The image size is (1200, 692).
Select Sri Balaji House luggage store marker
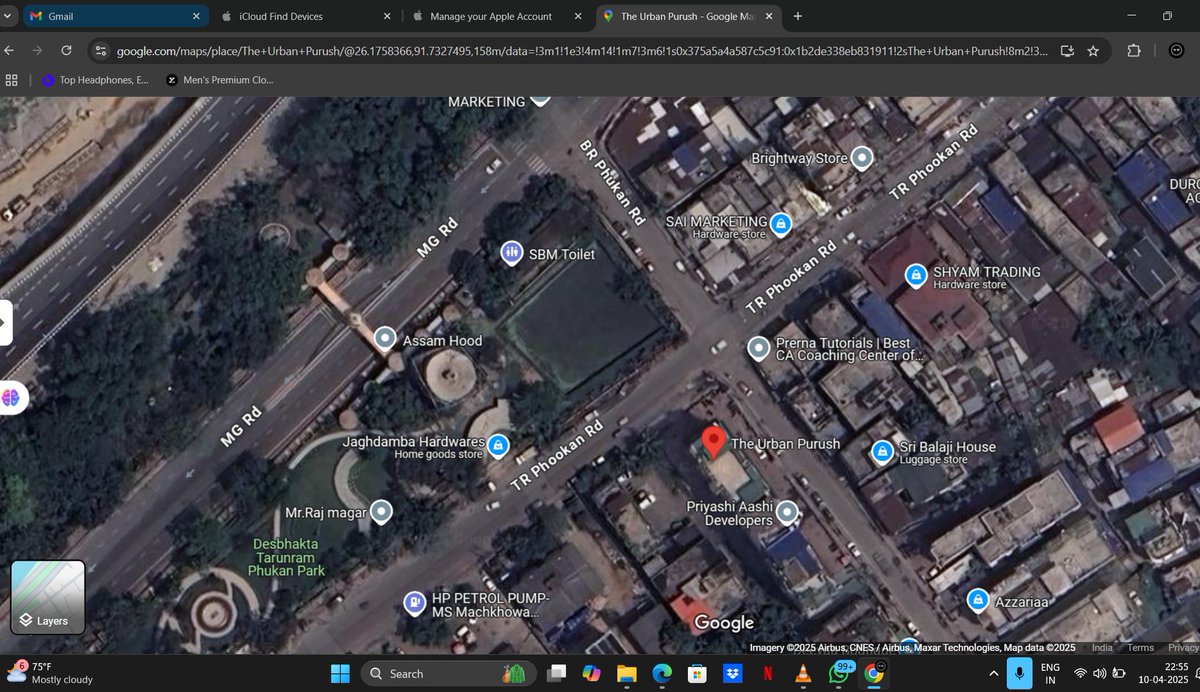[882, 451]
